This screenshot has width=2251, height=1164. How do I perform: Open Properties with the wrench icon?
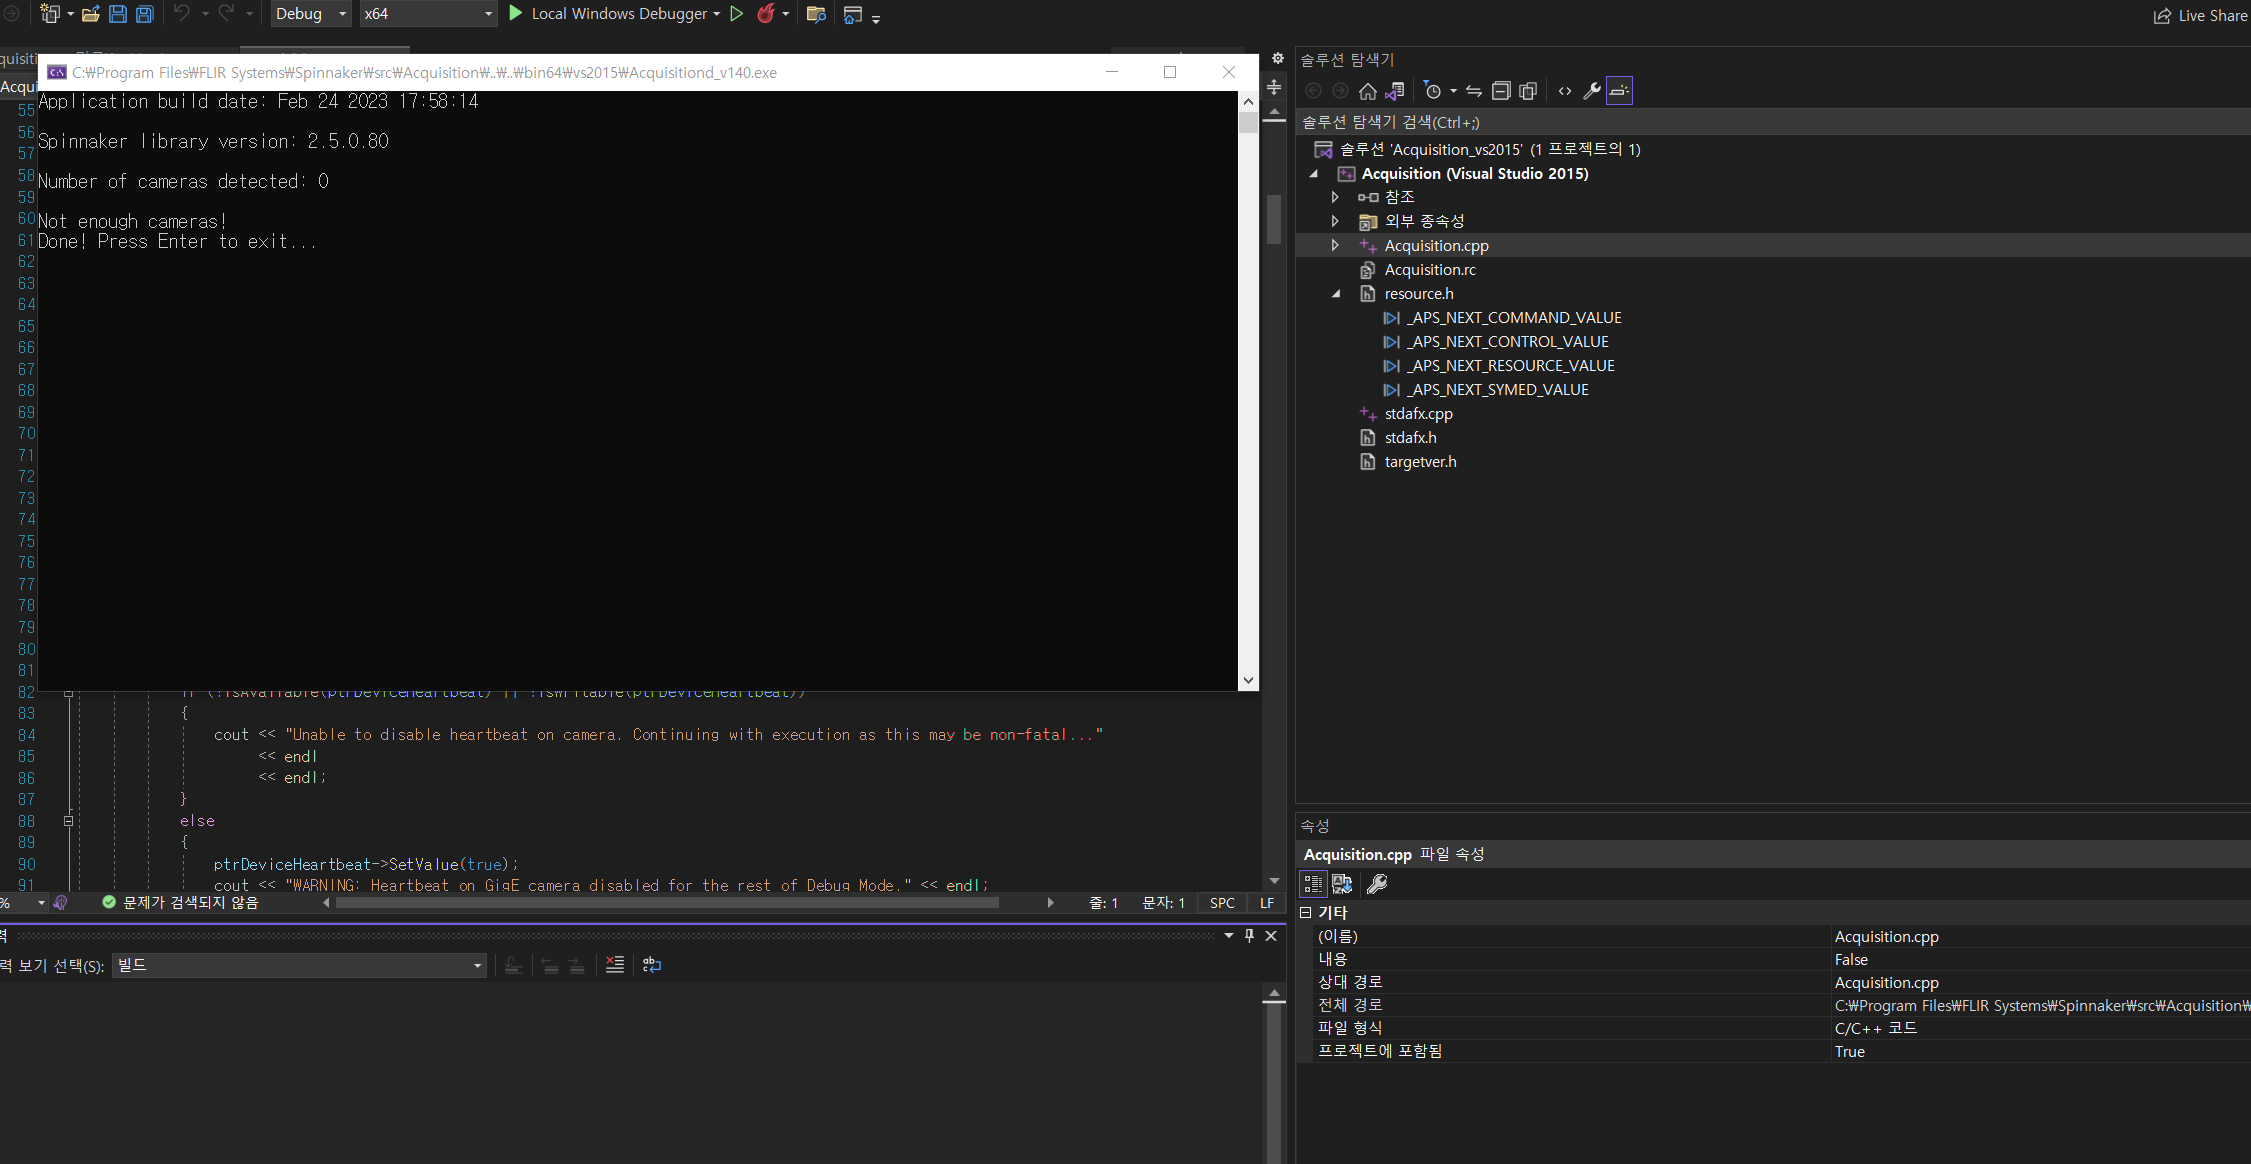tap(1592, 91)
